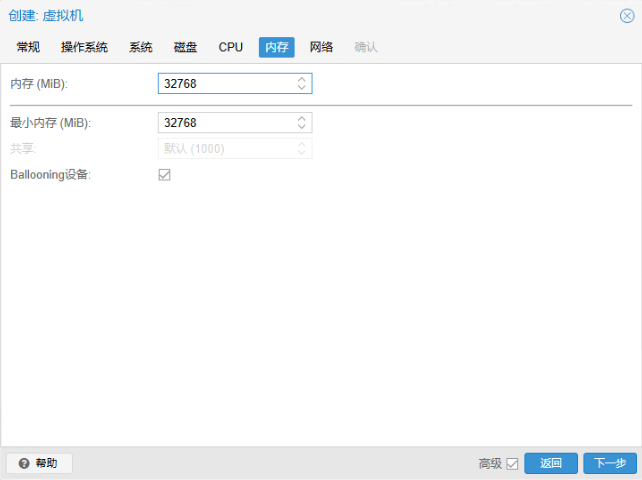The image size is (642, 480).
Task: Open the 操作系统 tab
Action: pos(84,47)
